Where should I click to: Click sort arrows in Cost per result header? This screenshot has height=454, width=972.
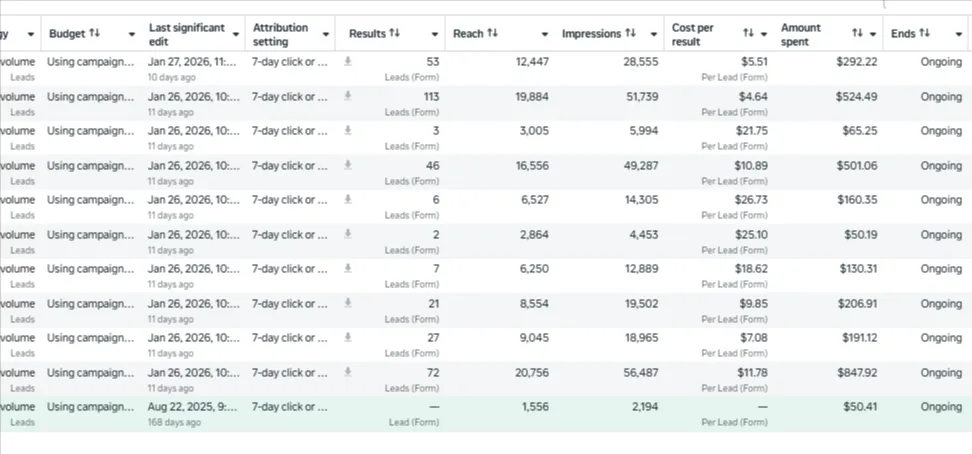pos(748,34)
